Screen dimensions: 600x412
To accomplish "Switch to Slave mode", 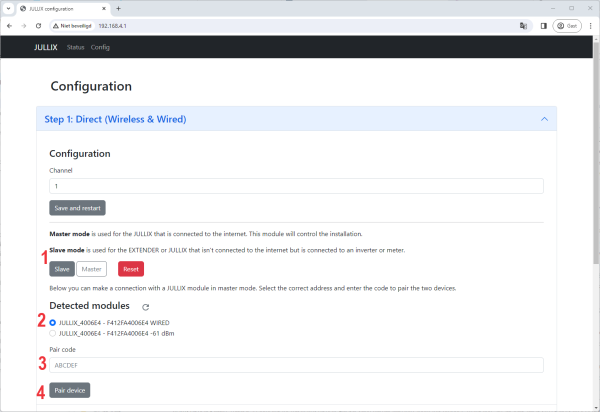I will (x=62, y=269).
